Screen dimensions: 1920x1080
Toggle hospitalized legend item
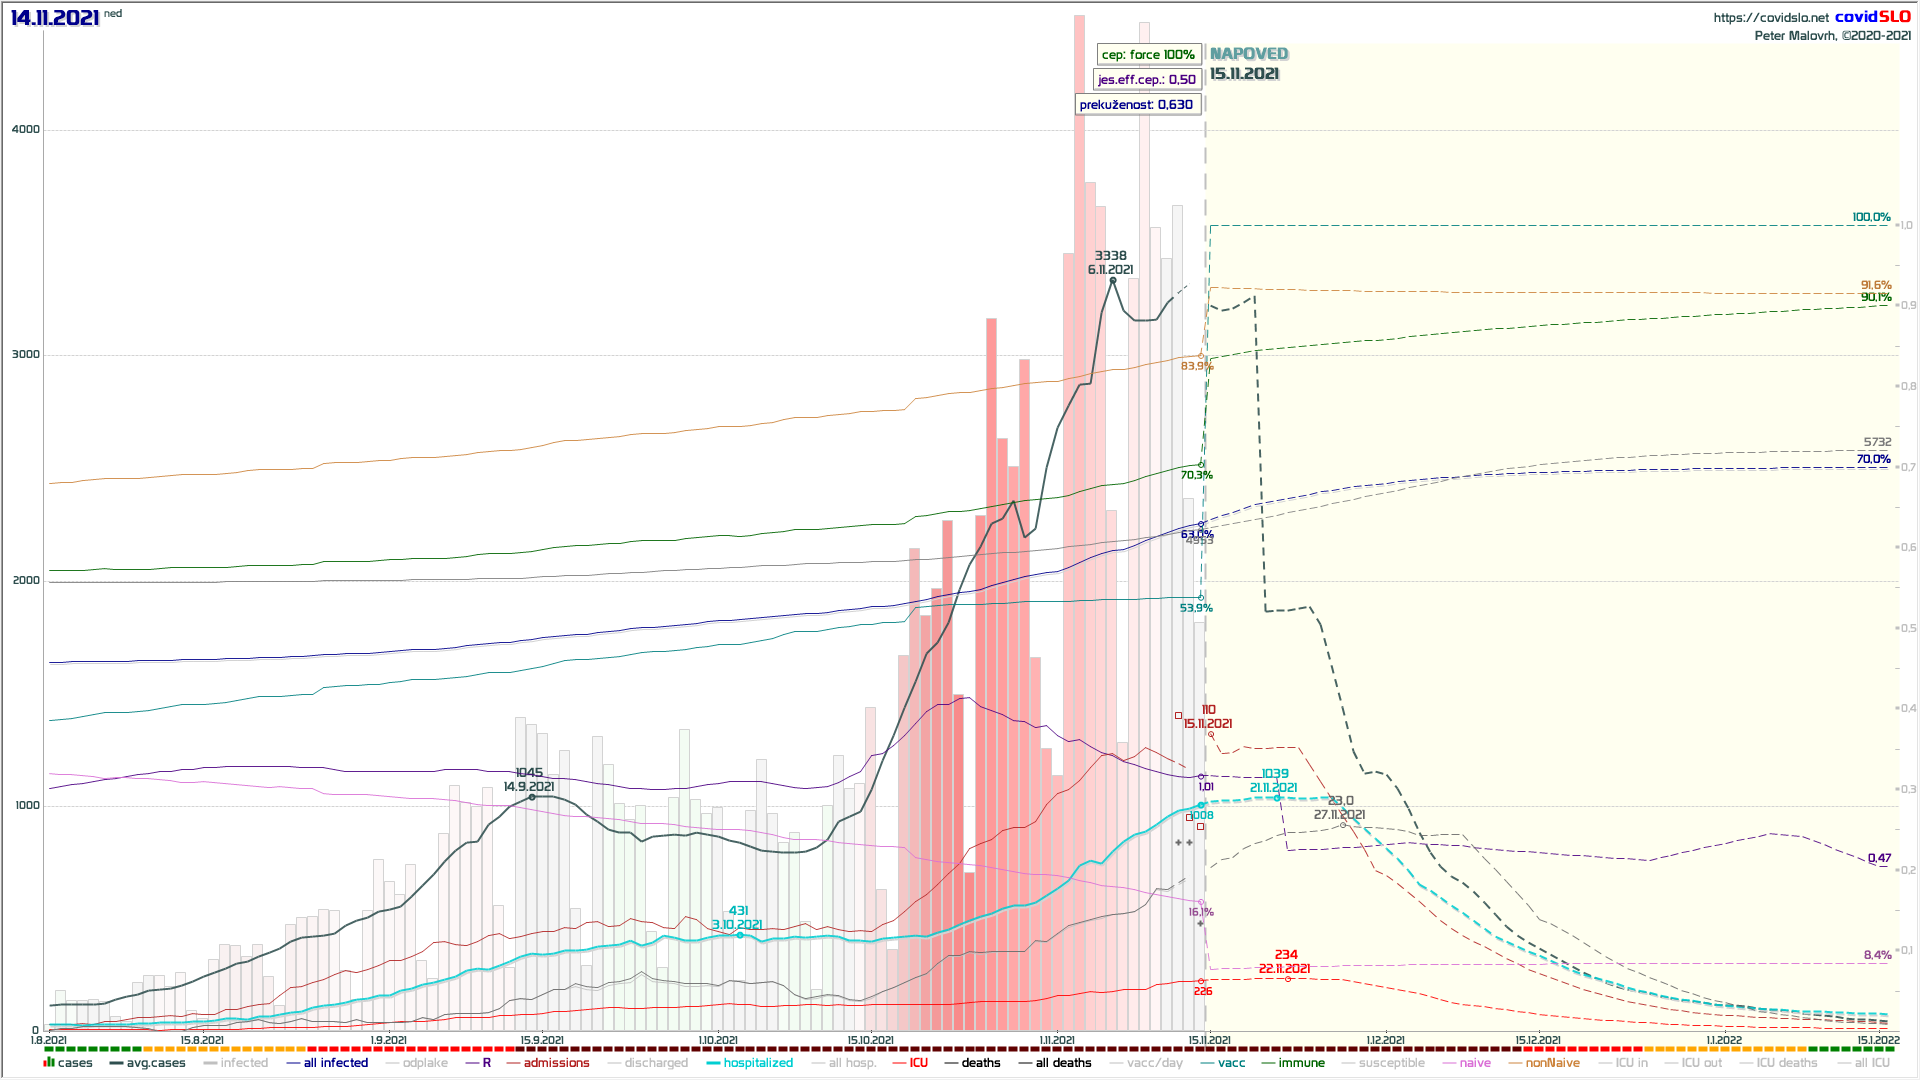[x=757, y=1063]
